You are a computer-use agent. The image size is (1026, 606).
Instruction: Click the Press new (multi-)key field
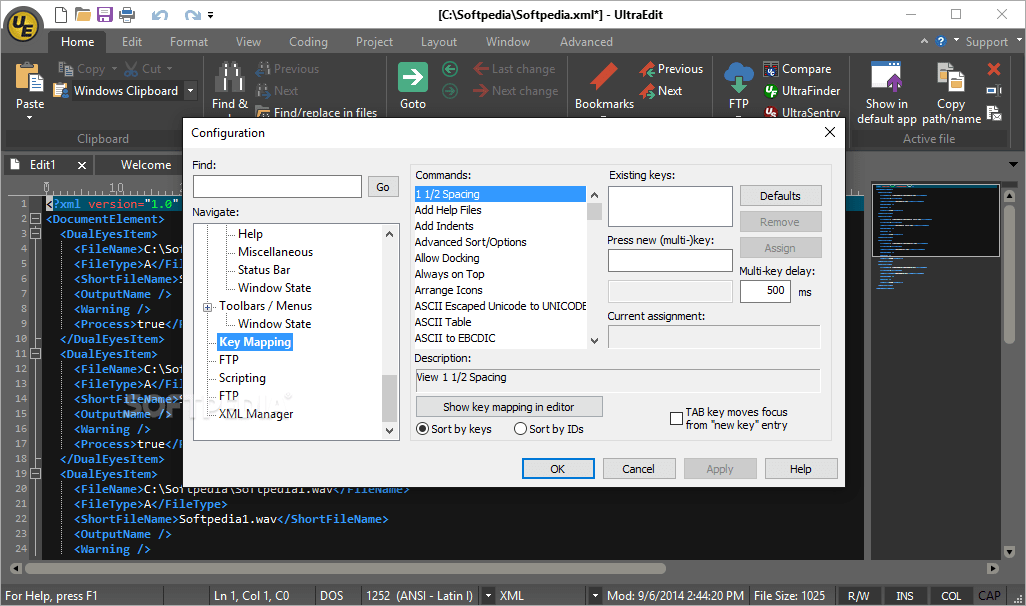click(x=670, y=260)
